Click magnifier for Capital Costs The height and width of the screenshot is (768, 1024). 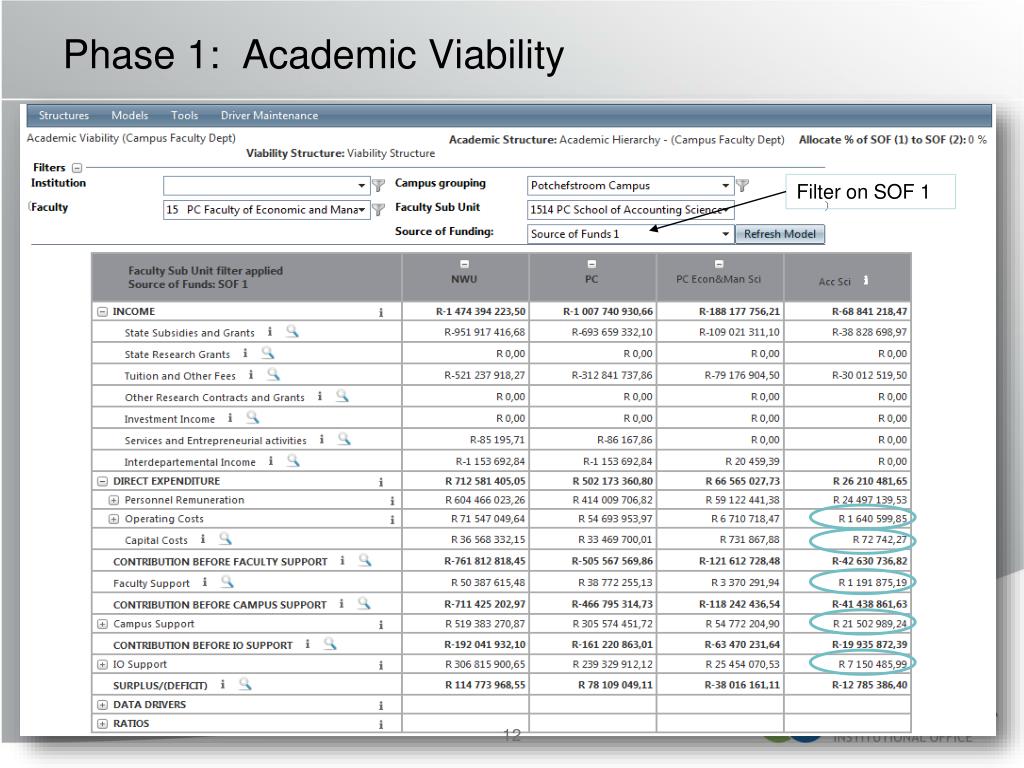click(x=225, y=538)
